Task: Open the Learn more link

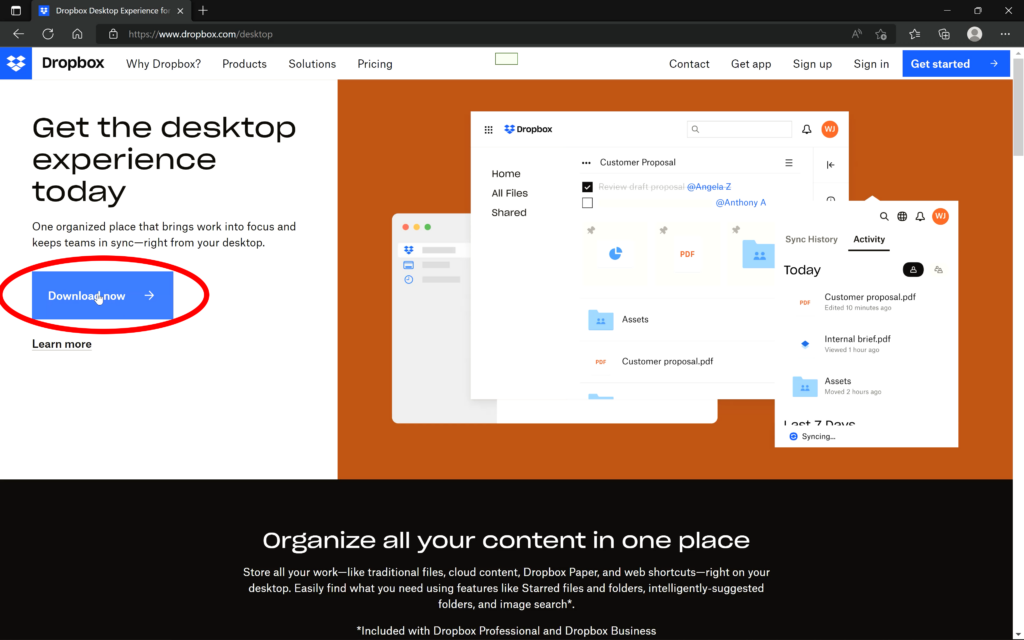Action: click(61, 344)
